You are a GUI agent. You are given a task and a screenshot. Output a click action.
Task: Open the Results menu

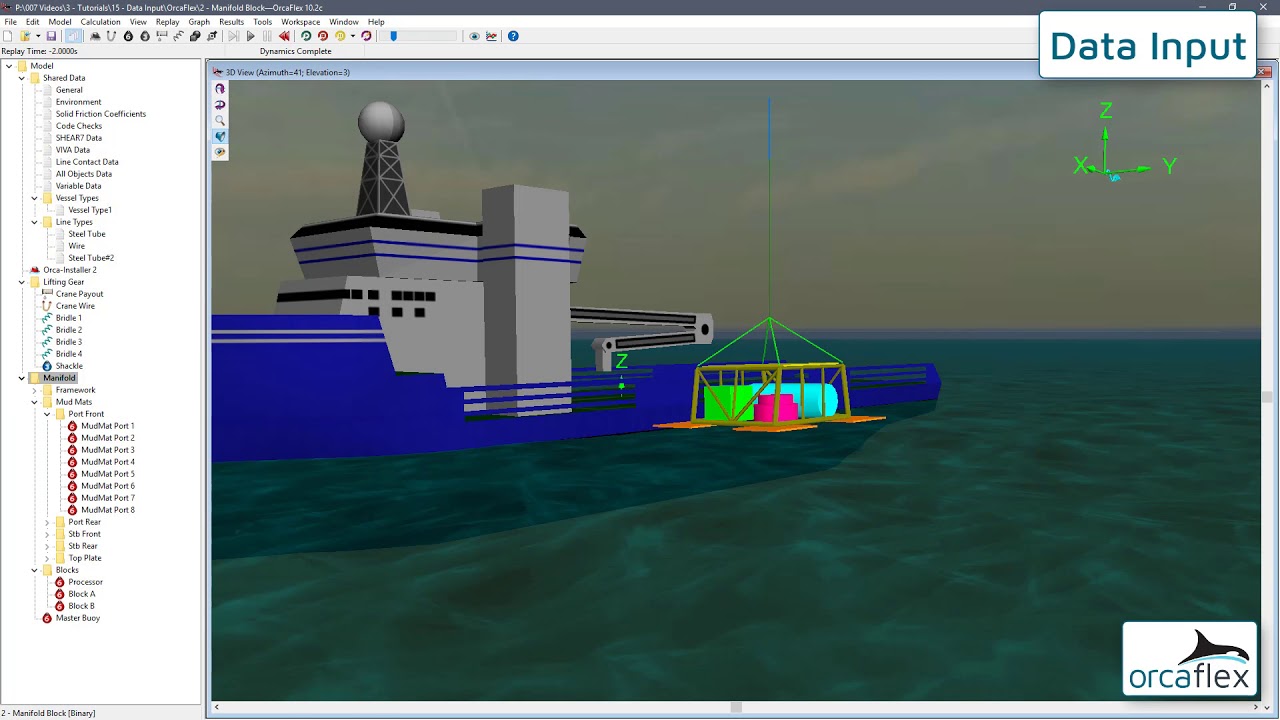tap(231, 21)
